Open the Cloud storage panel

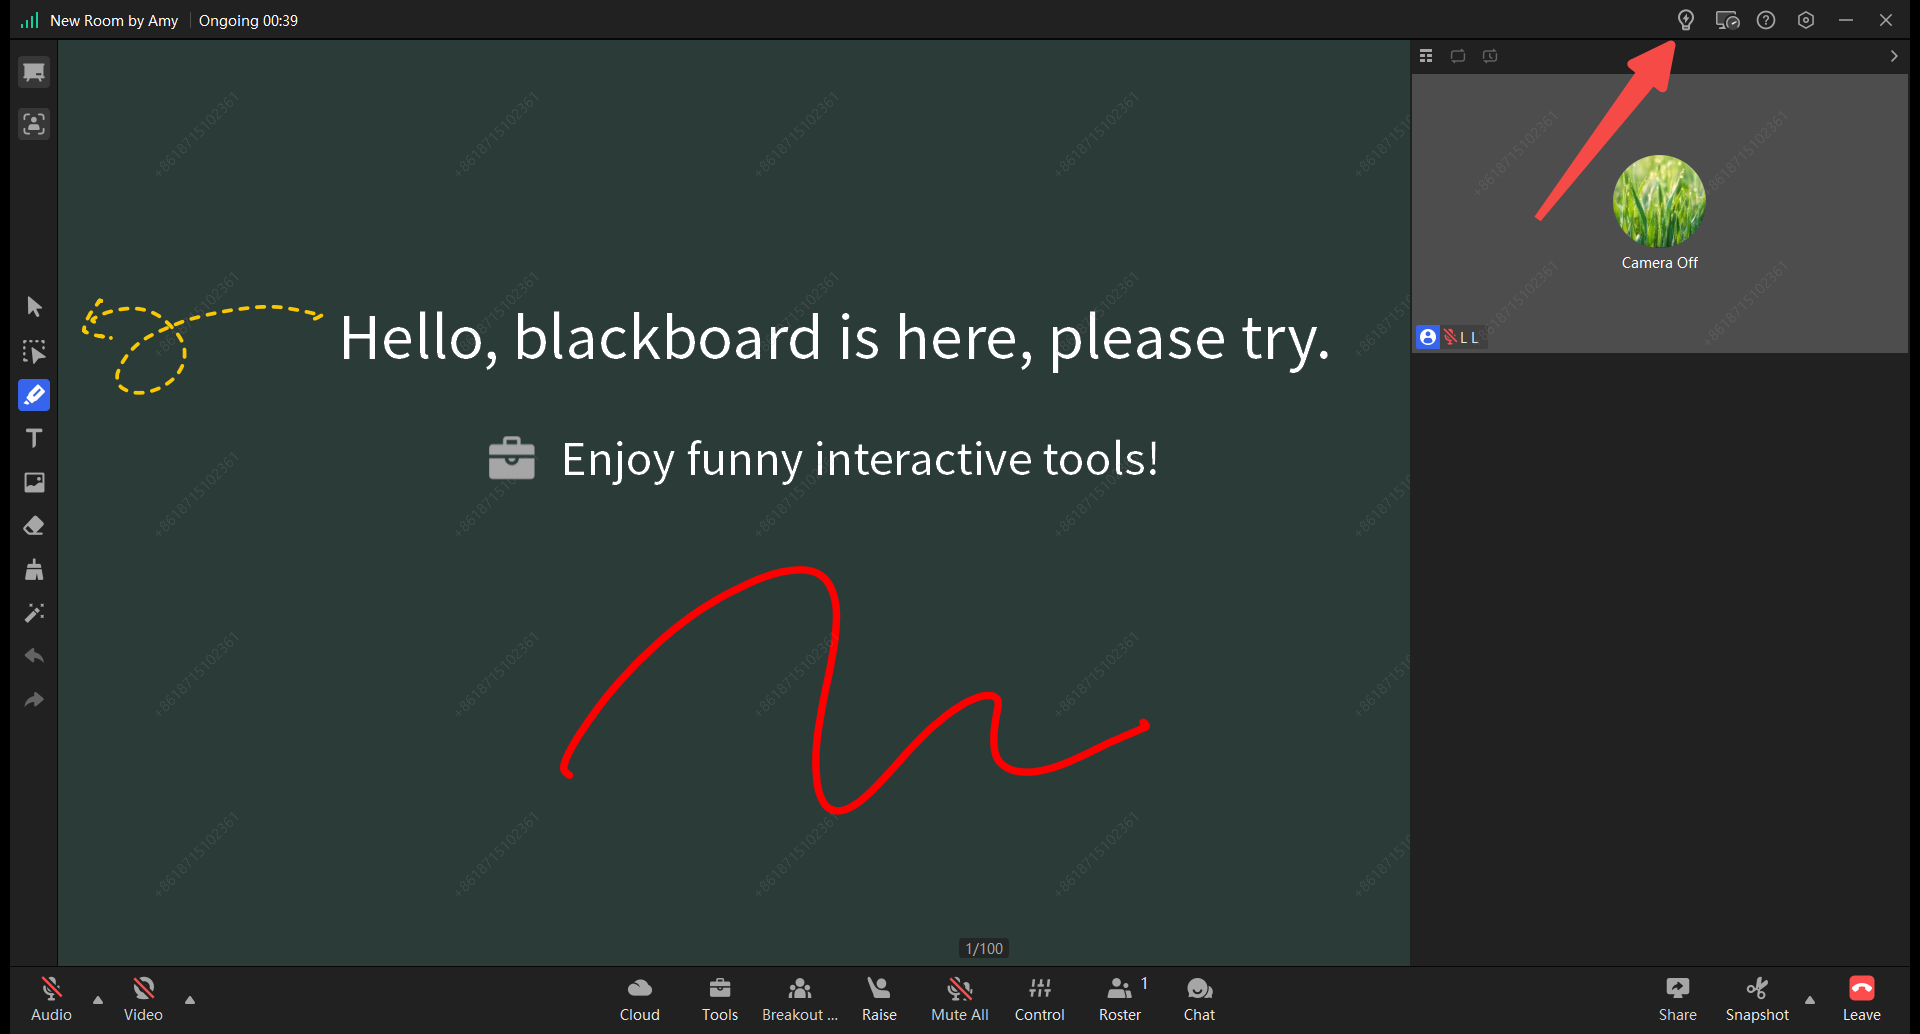point(640,999)
